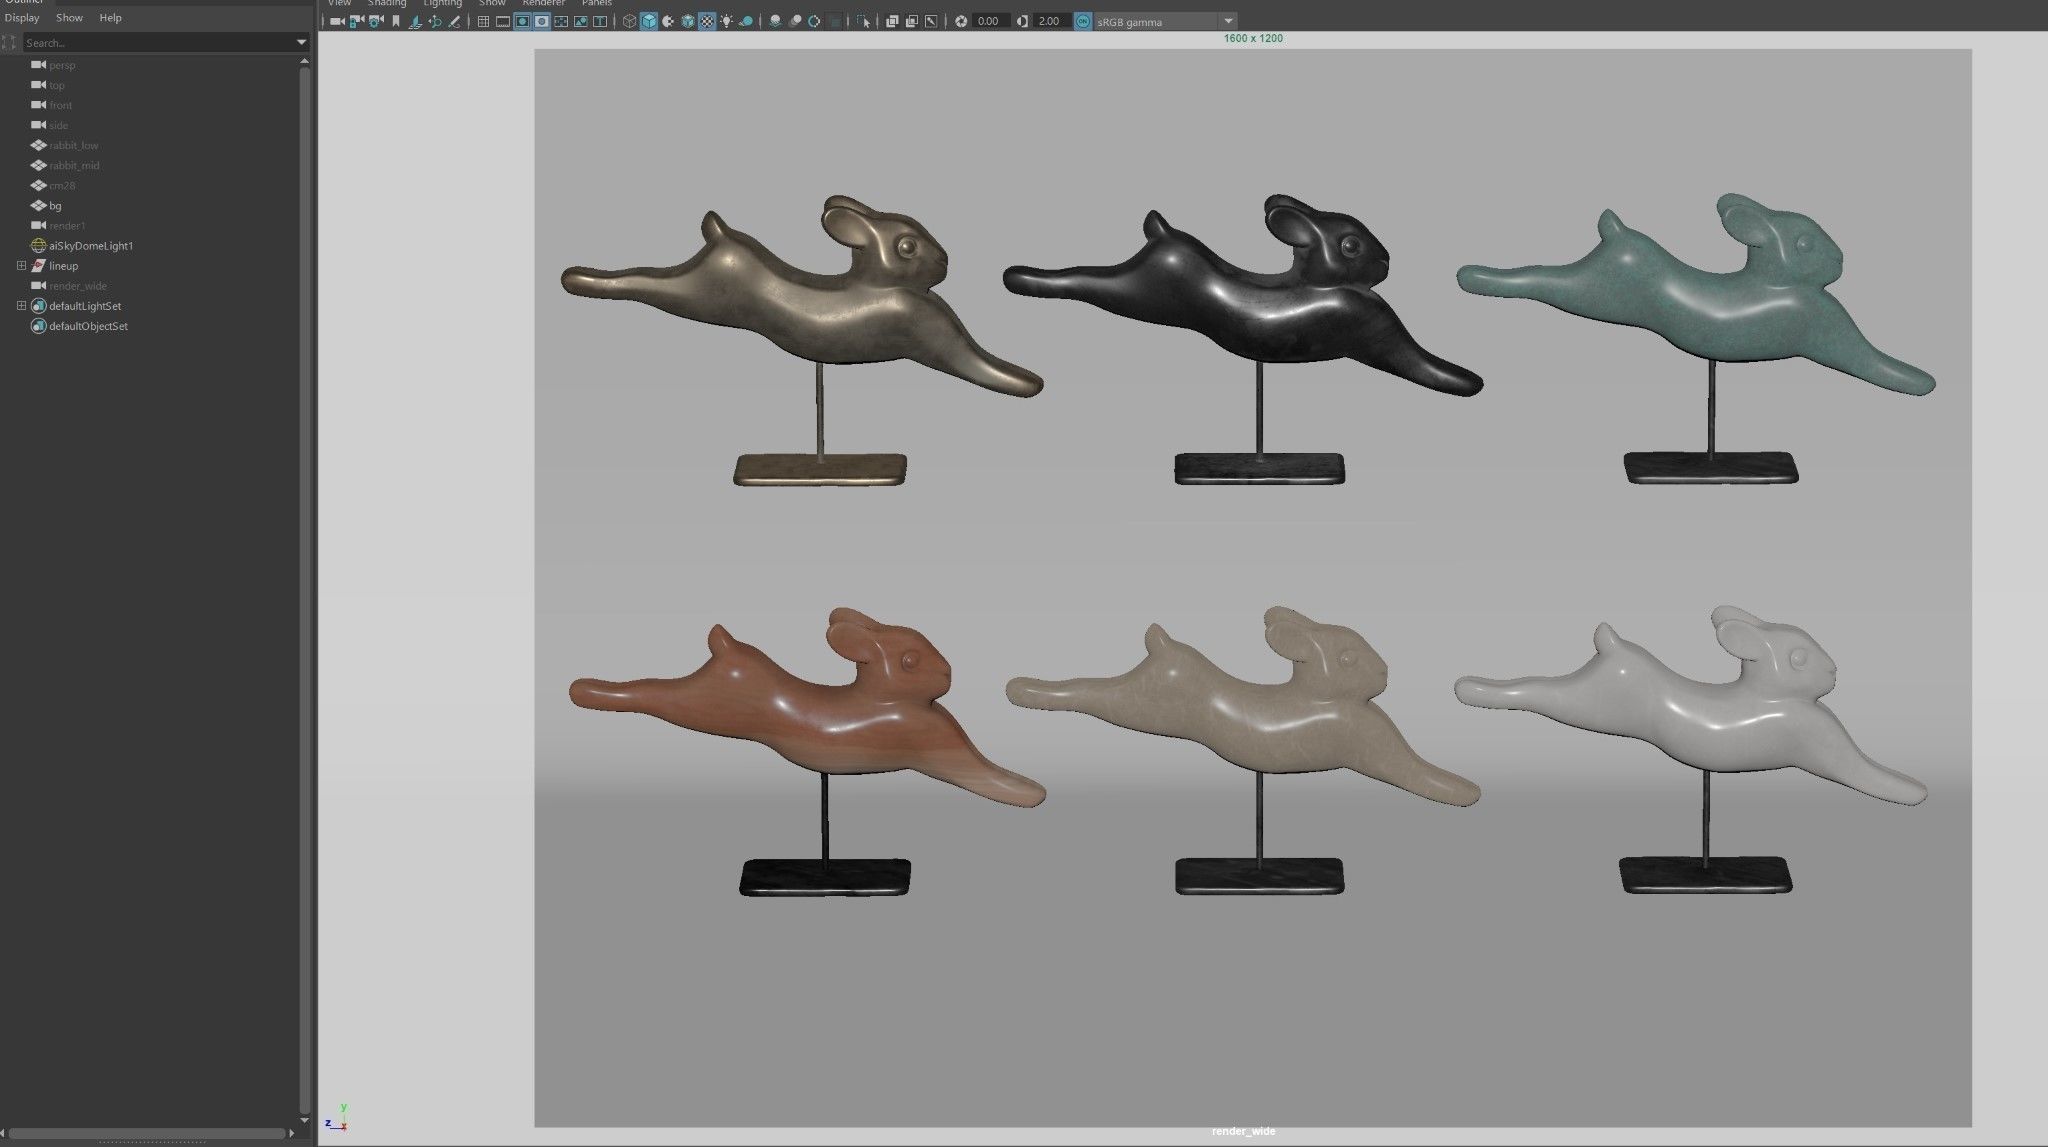Select aiSkyDomeLight1 in the outliner
2048x1147 pixels.
90,246
